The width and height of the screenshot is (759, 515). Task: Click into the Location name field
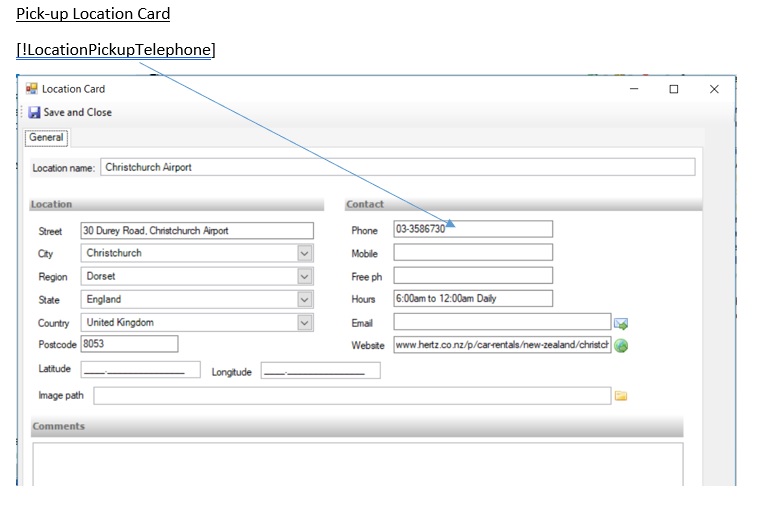pyautogui.click(x=396, y=167)
